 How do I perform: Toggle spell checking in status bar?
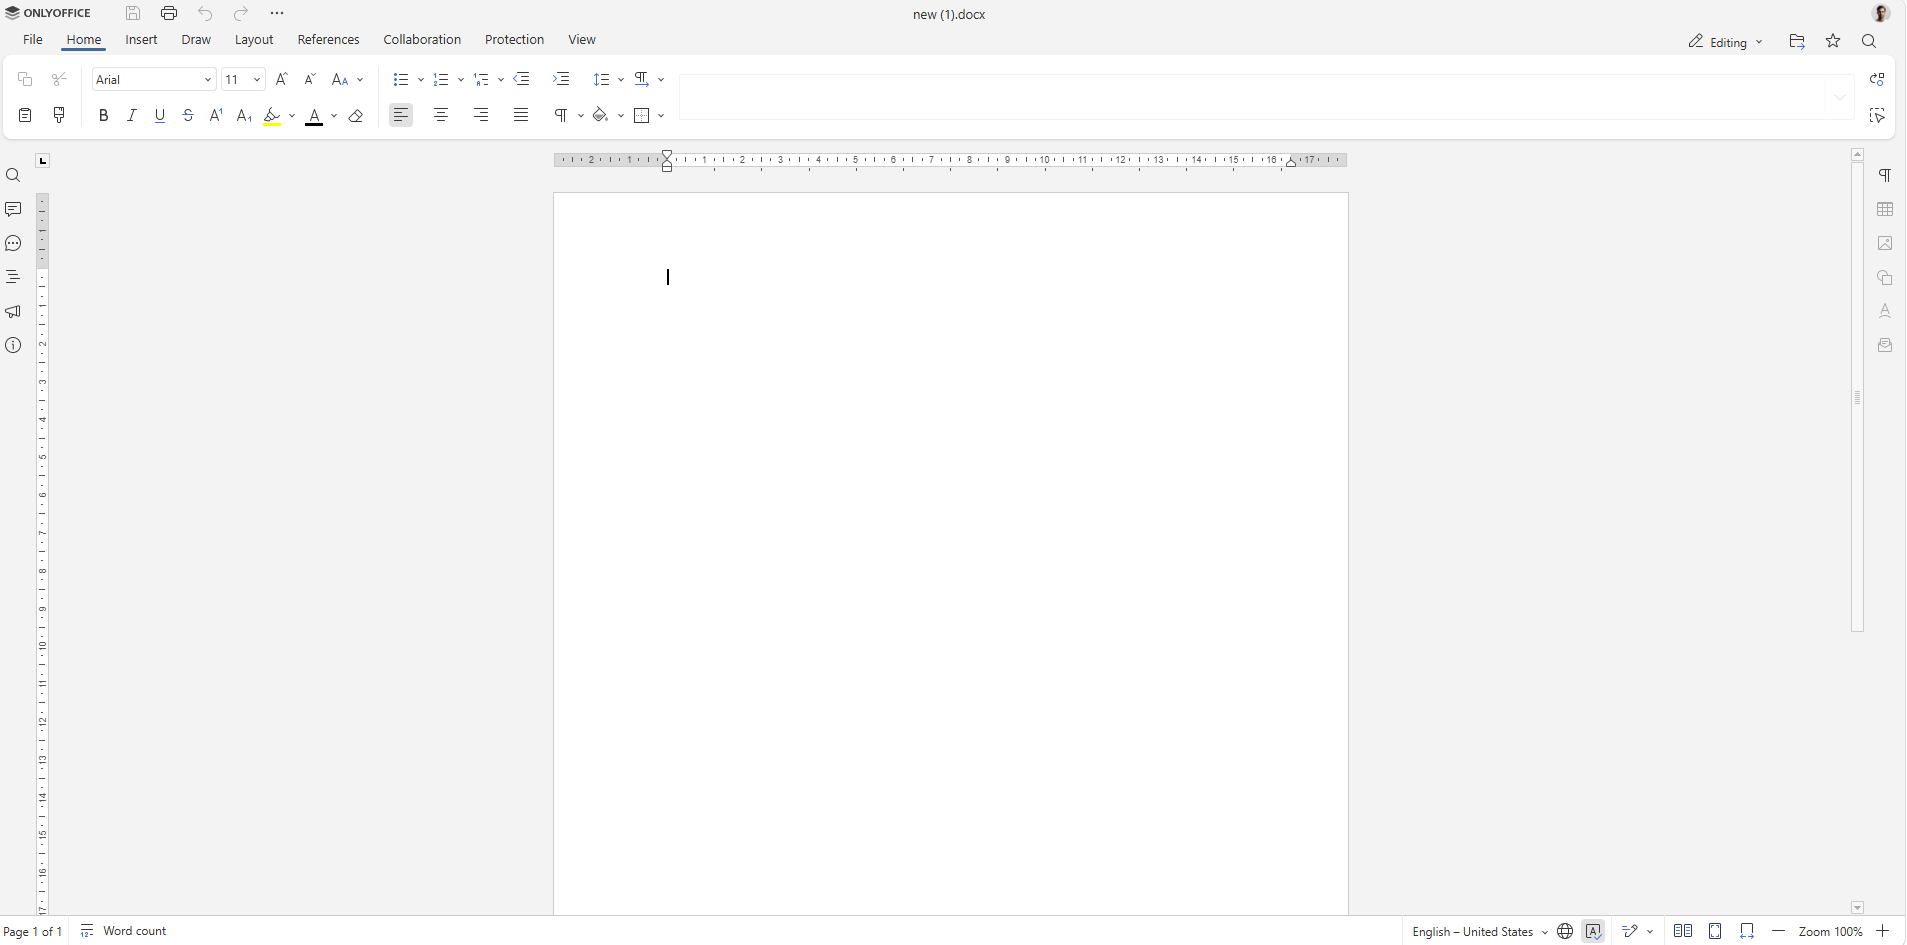click(x=1593, y=931)
